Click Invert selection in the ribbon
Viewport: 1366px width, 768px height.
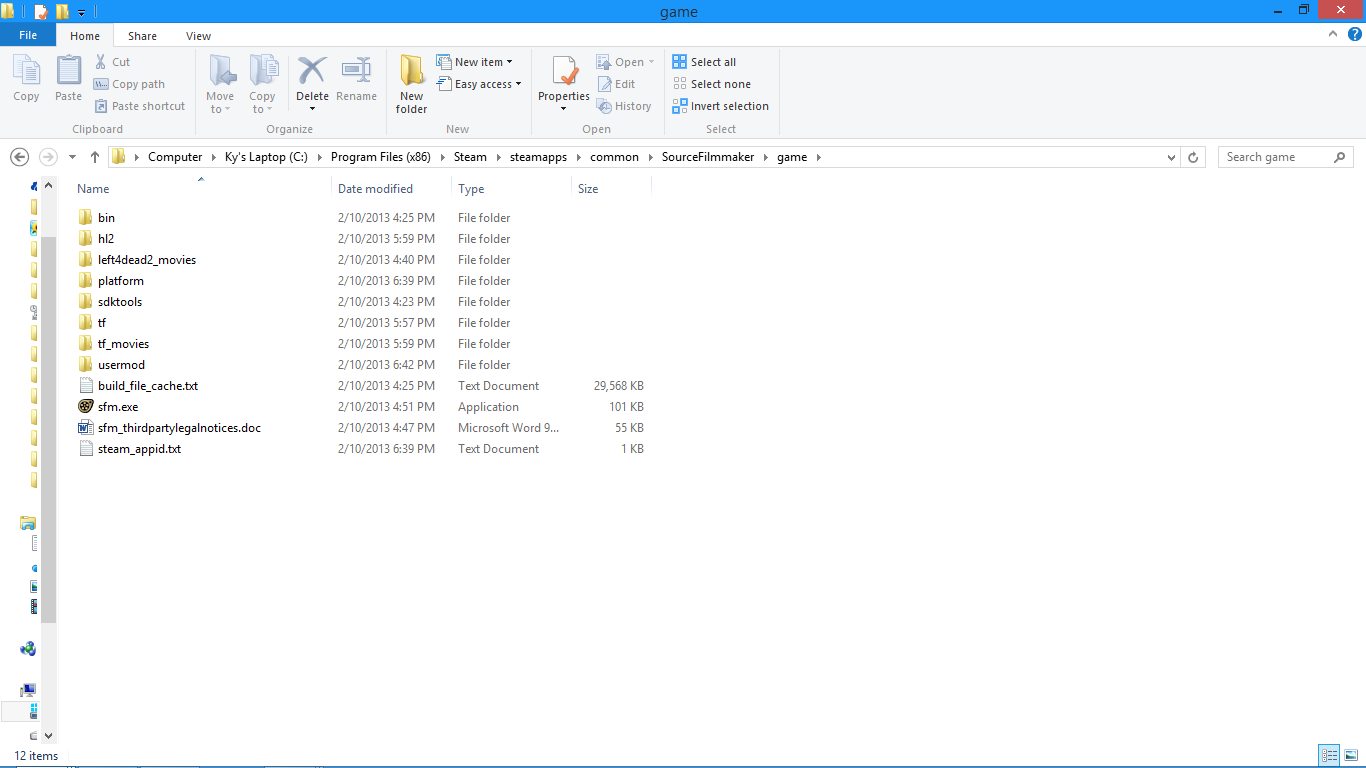tap(721, 106)
